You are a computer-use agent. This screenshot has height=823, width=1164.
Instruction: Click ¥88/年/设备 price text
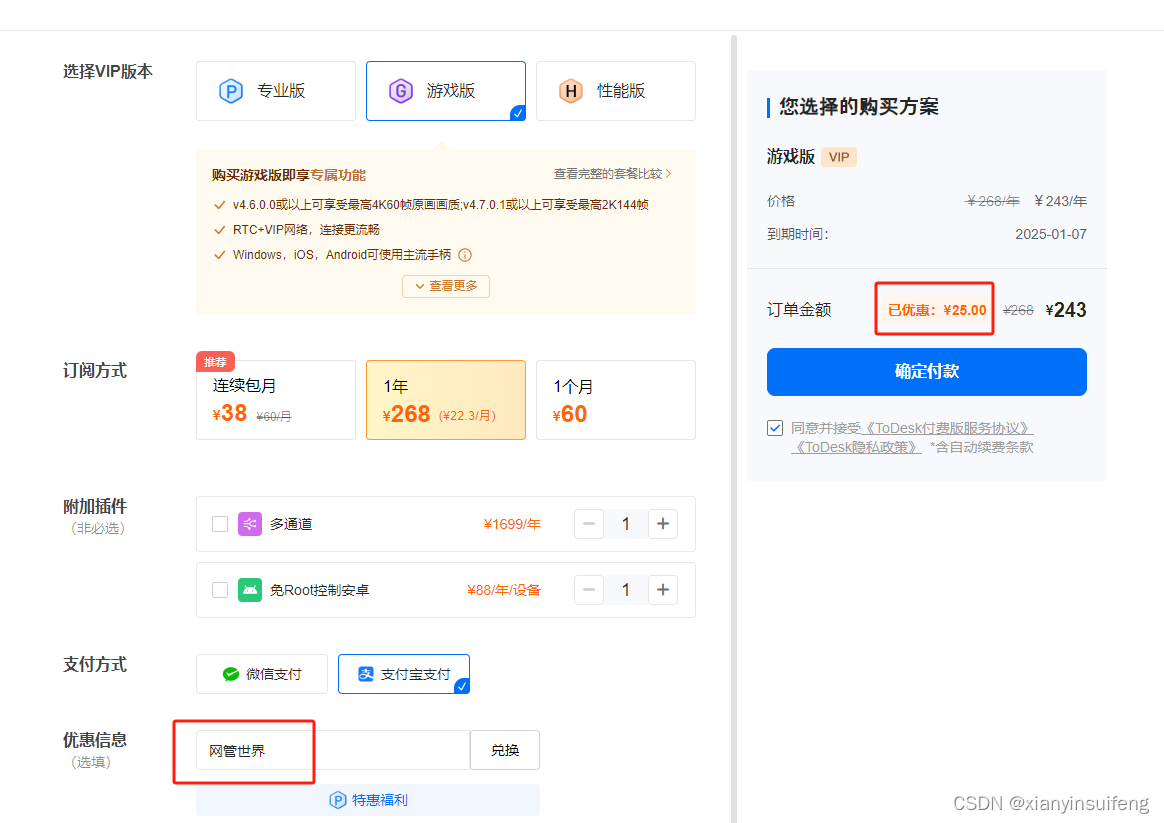[504, 590]
